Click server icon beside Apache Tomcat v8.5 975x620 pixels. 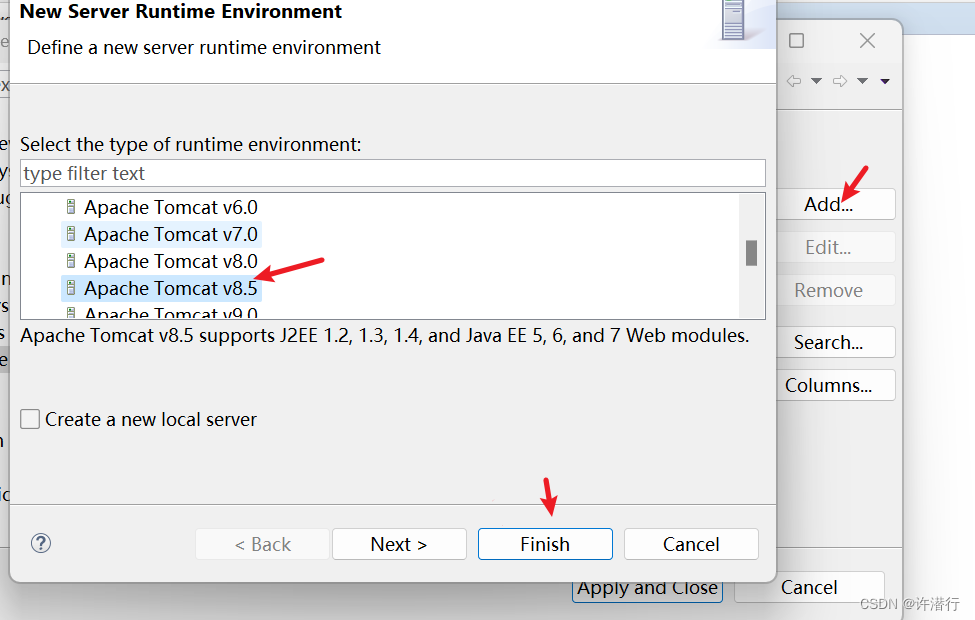point(71,288)
